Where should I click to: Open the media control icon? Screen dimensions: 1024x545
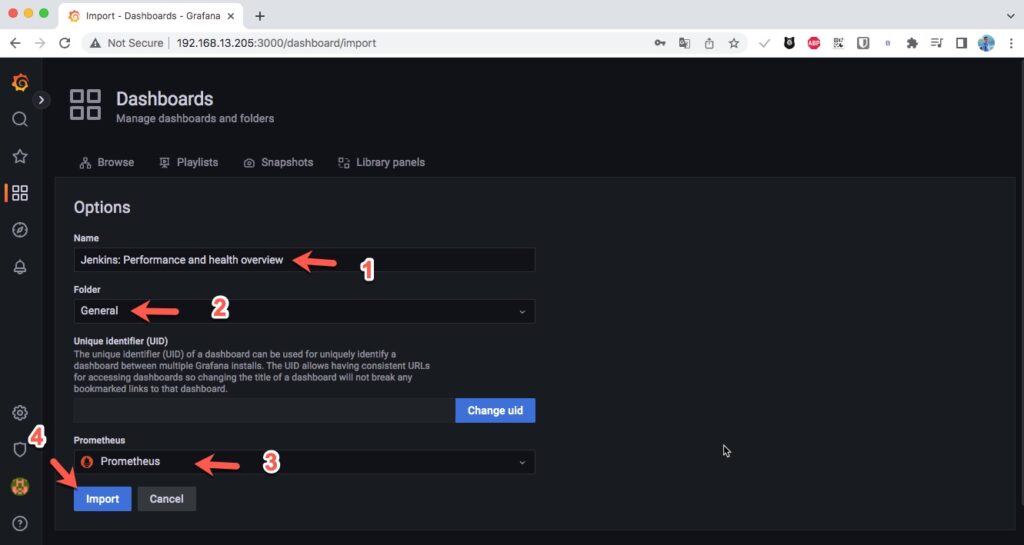[937, 43]
